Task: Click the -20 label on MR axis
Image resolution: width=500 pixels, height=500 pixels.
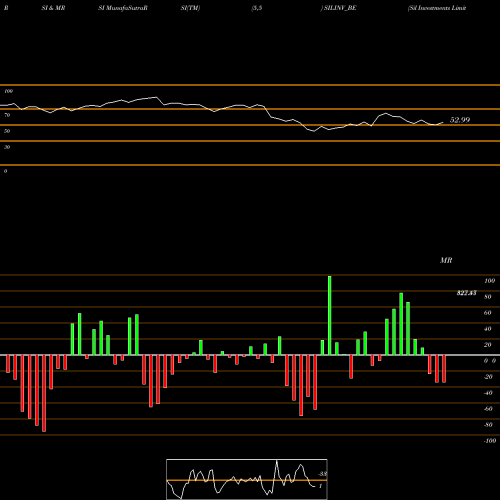Action: click(x=488, y=377)
